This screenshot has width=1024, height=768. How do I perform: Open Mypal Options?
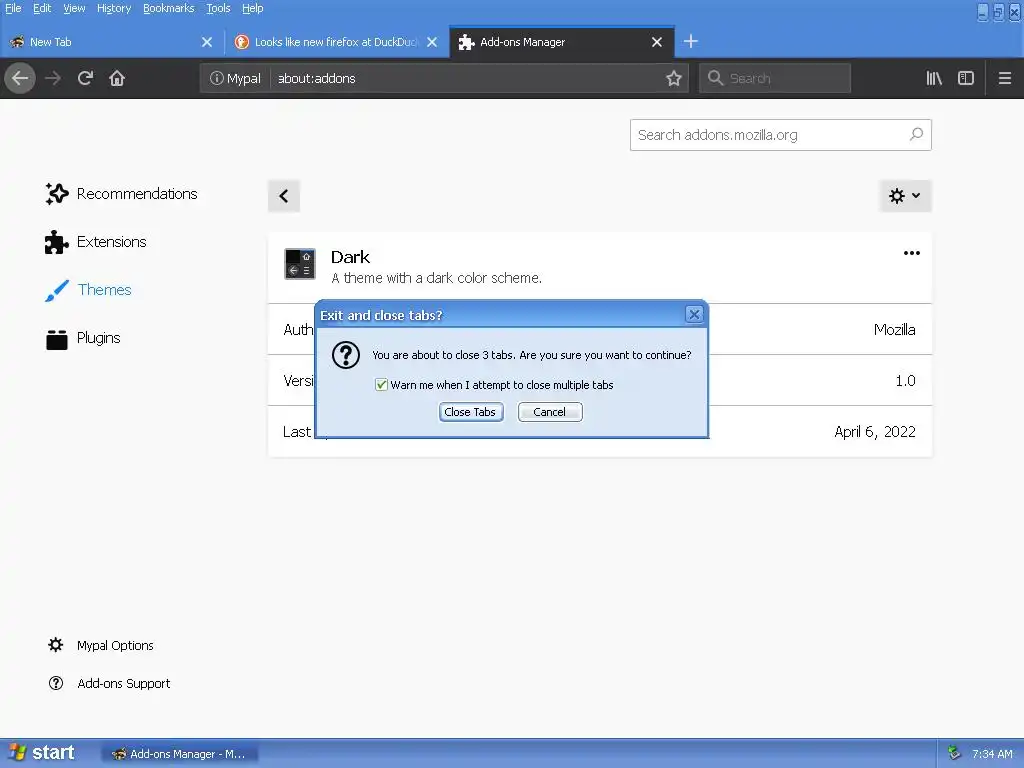pyautogui.click(x=101, y=645)
